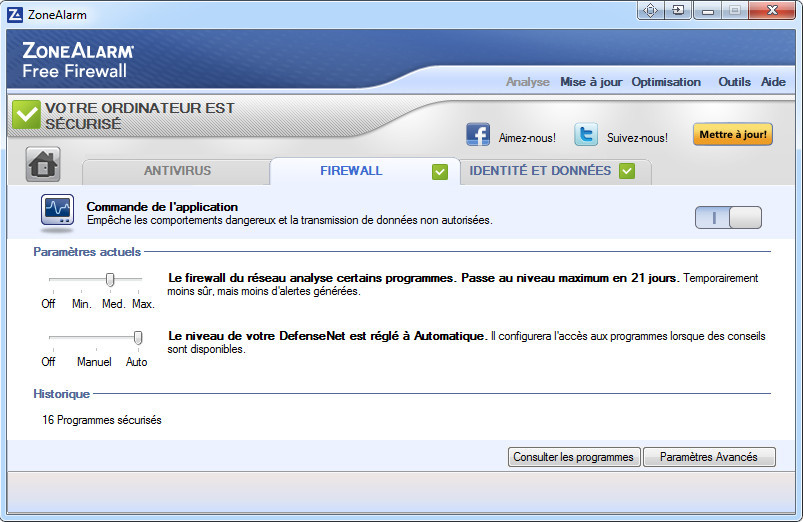Click the DefenseNet slider Off label
803x522 pixels.
(x=48, y=362)
